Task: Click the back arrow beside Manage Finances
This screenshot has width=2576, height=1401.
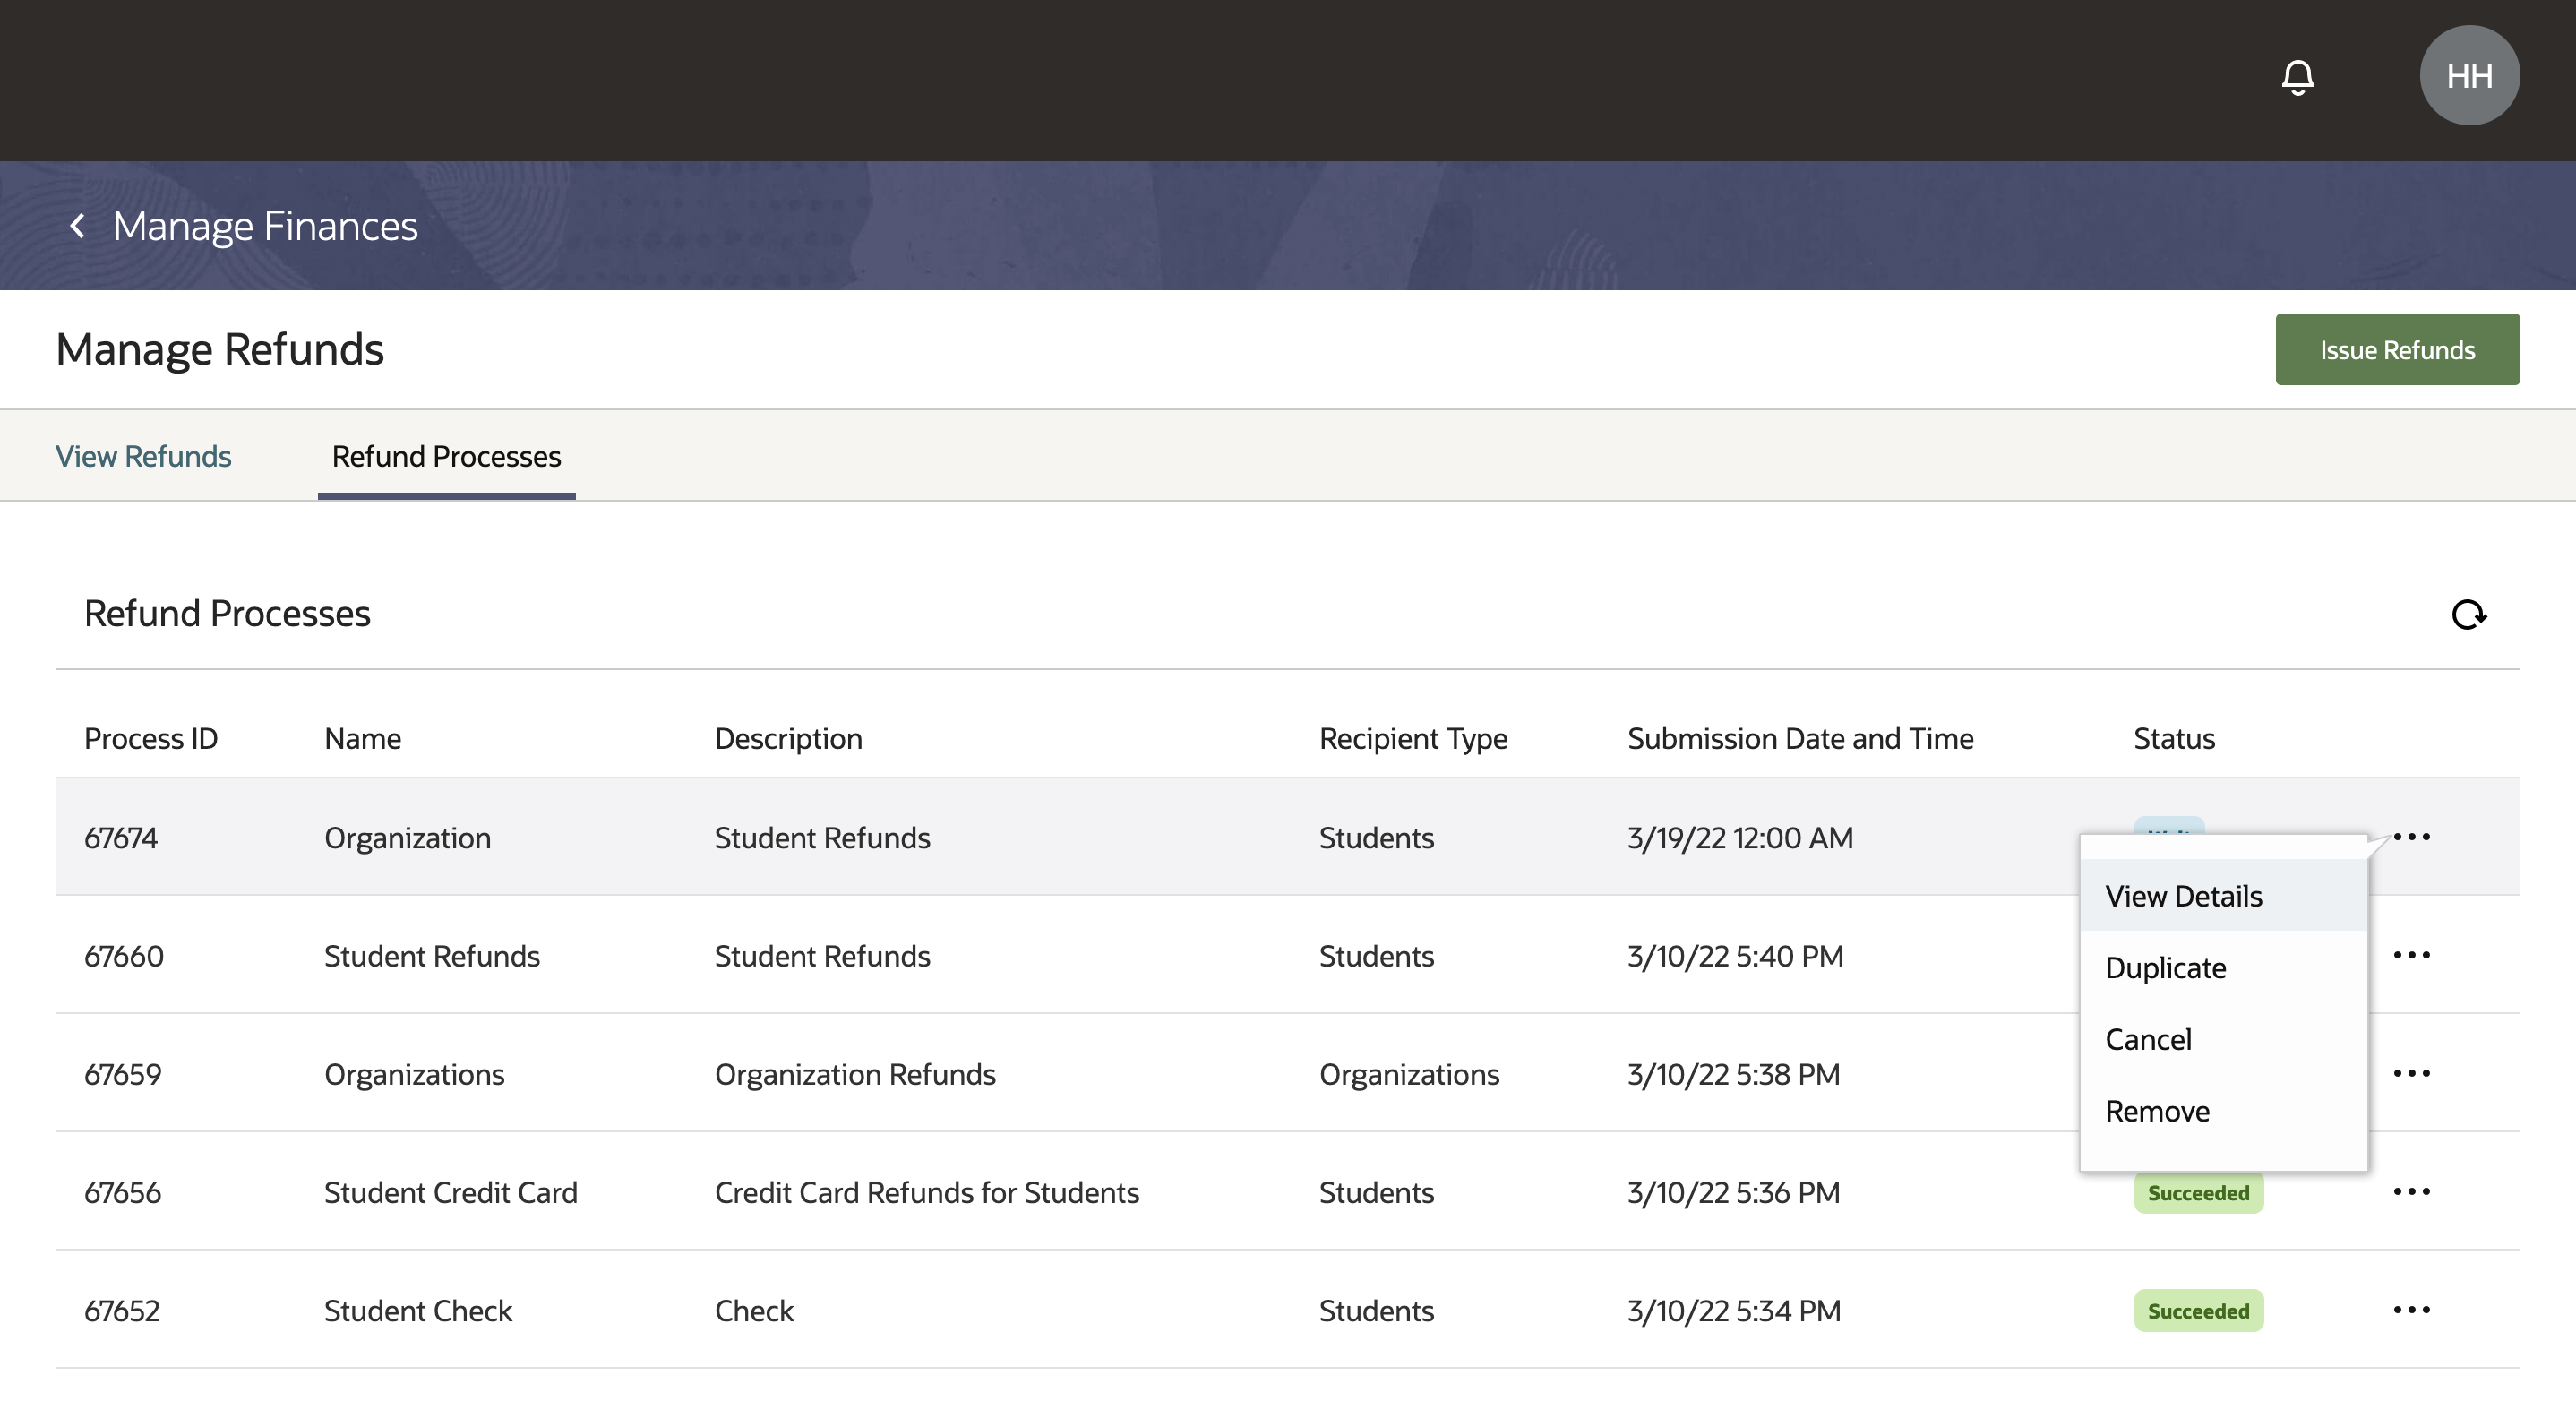Action: pyautogui.click(x=77, y=226)
